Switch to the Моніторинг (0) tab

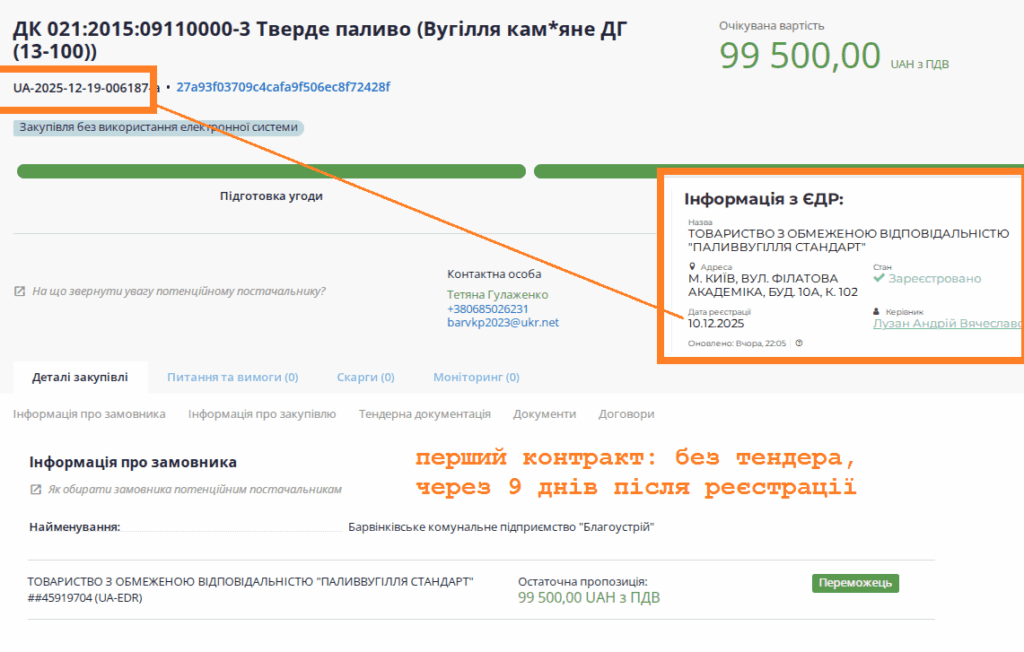click(x=476, y=377)
